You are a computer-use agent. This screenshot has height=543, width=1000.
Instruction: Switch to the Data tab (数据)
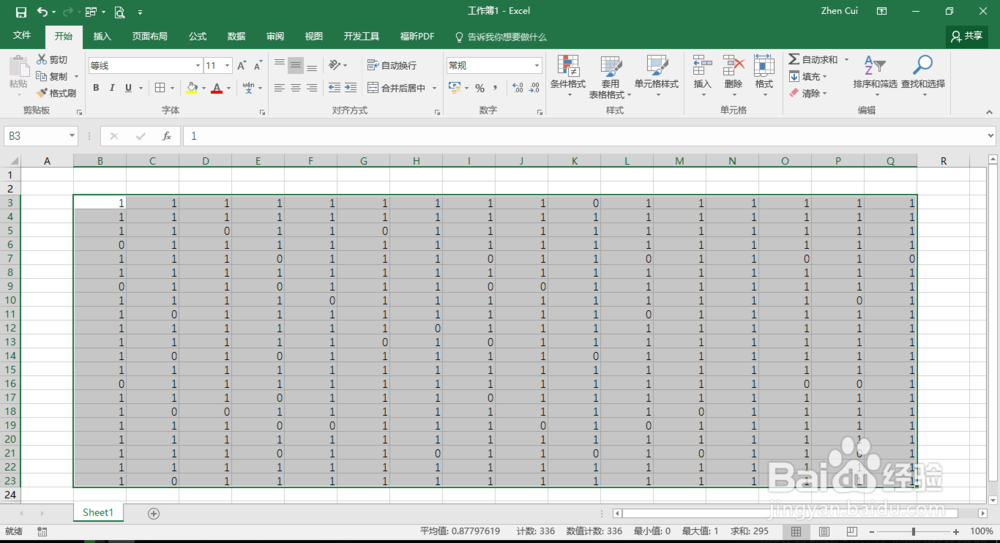pyautogui.click(x=236, y=36)
